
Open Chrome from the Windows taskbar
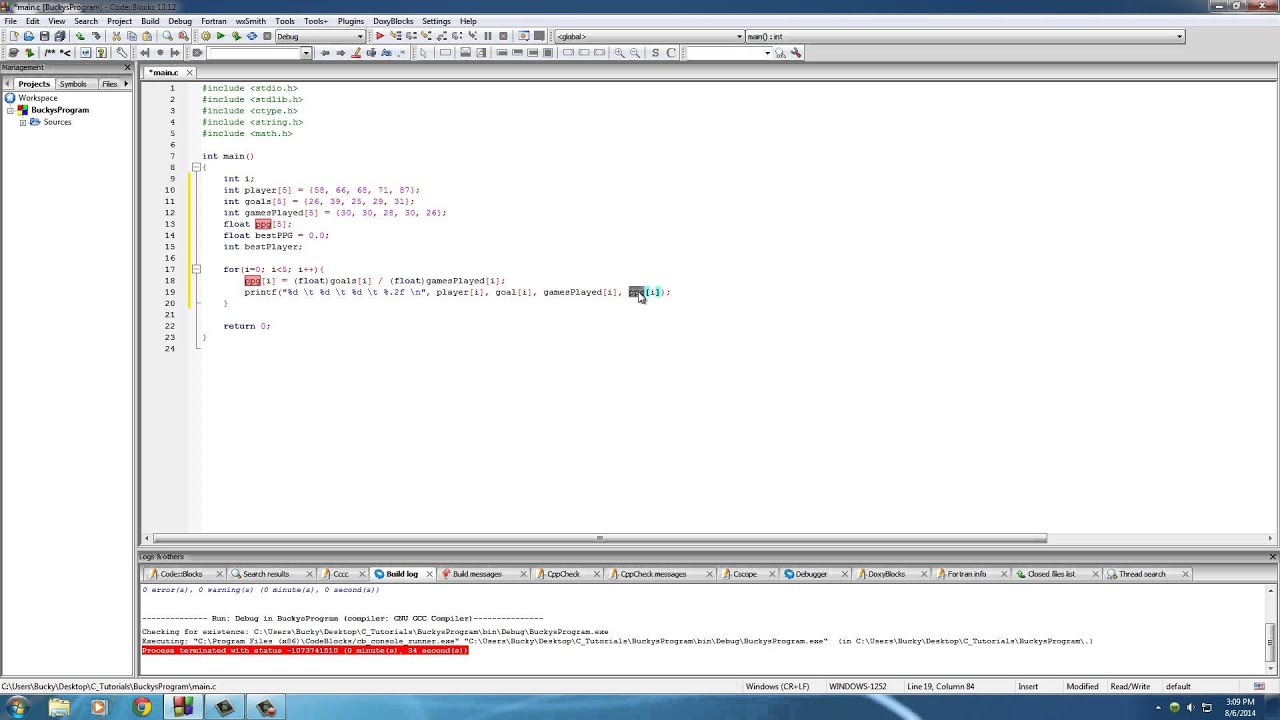141,708
